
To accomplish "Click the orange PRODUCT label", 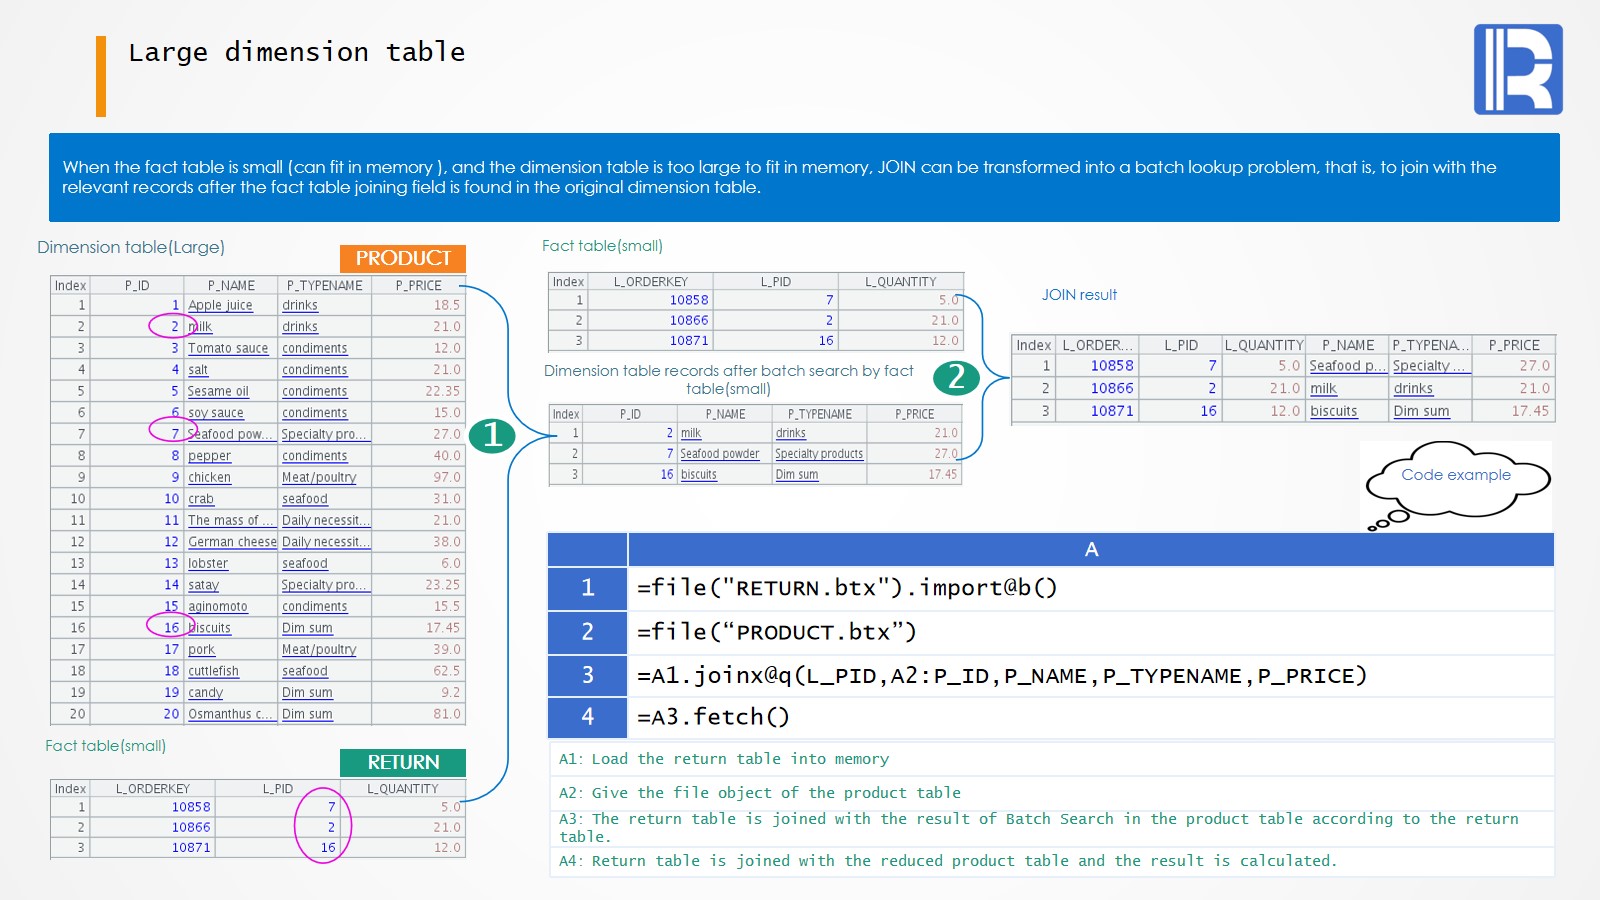I will click(x=403, y=258).
